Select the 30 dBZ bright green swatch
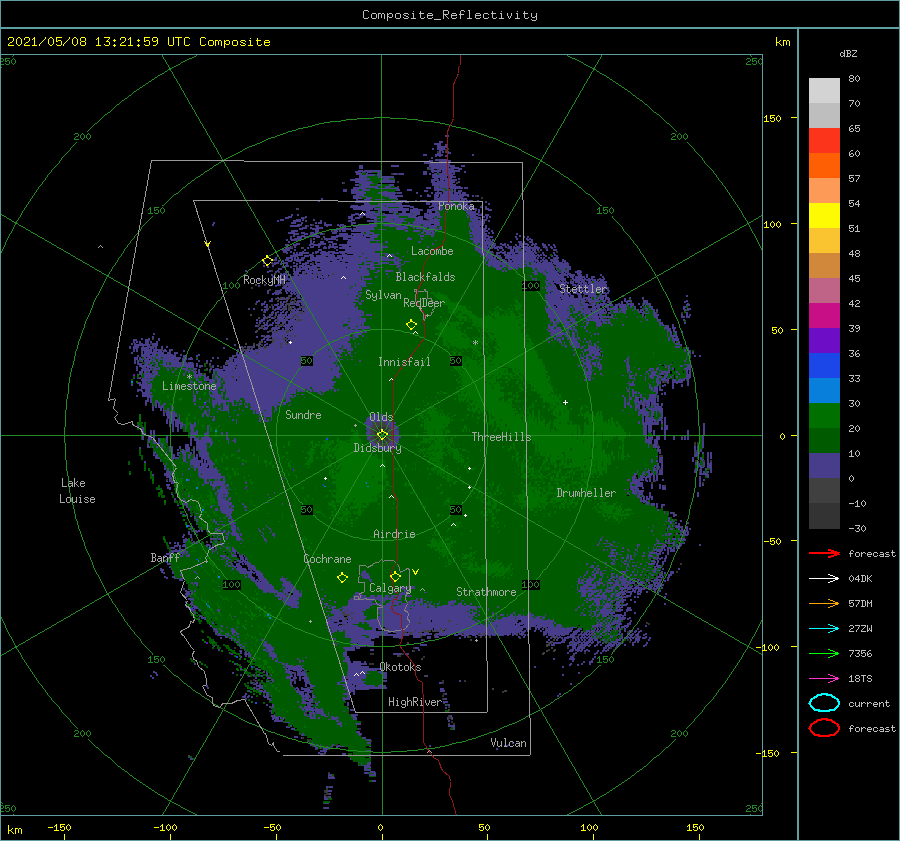 pos(824,416)
